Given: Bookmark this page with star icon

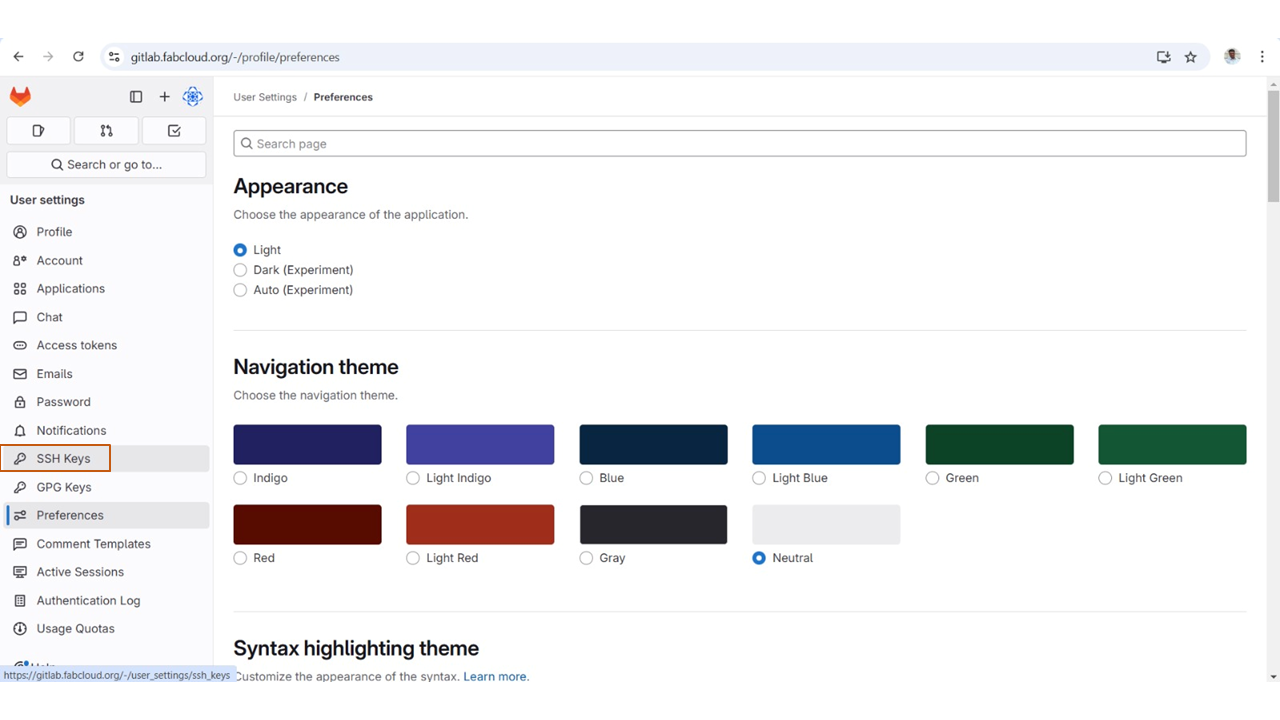Looking at the screenshot, I should click(1190, 57).
